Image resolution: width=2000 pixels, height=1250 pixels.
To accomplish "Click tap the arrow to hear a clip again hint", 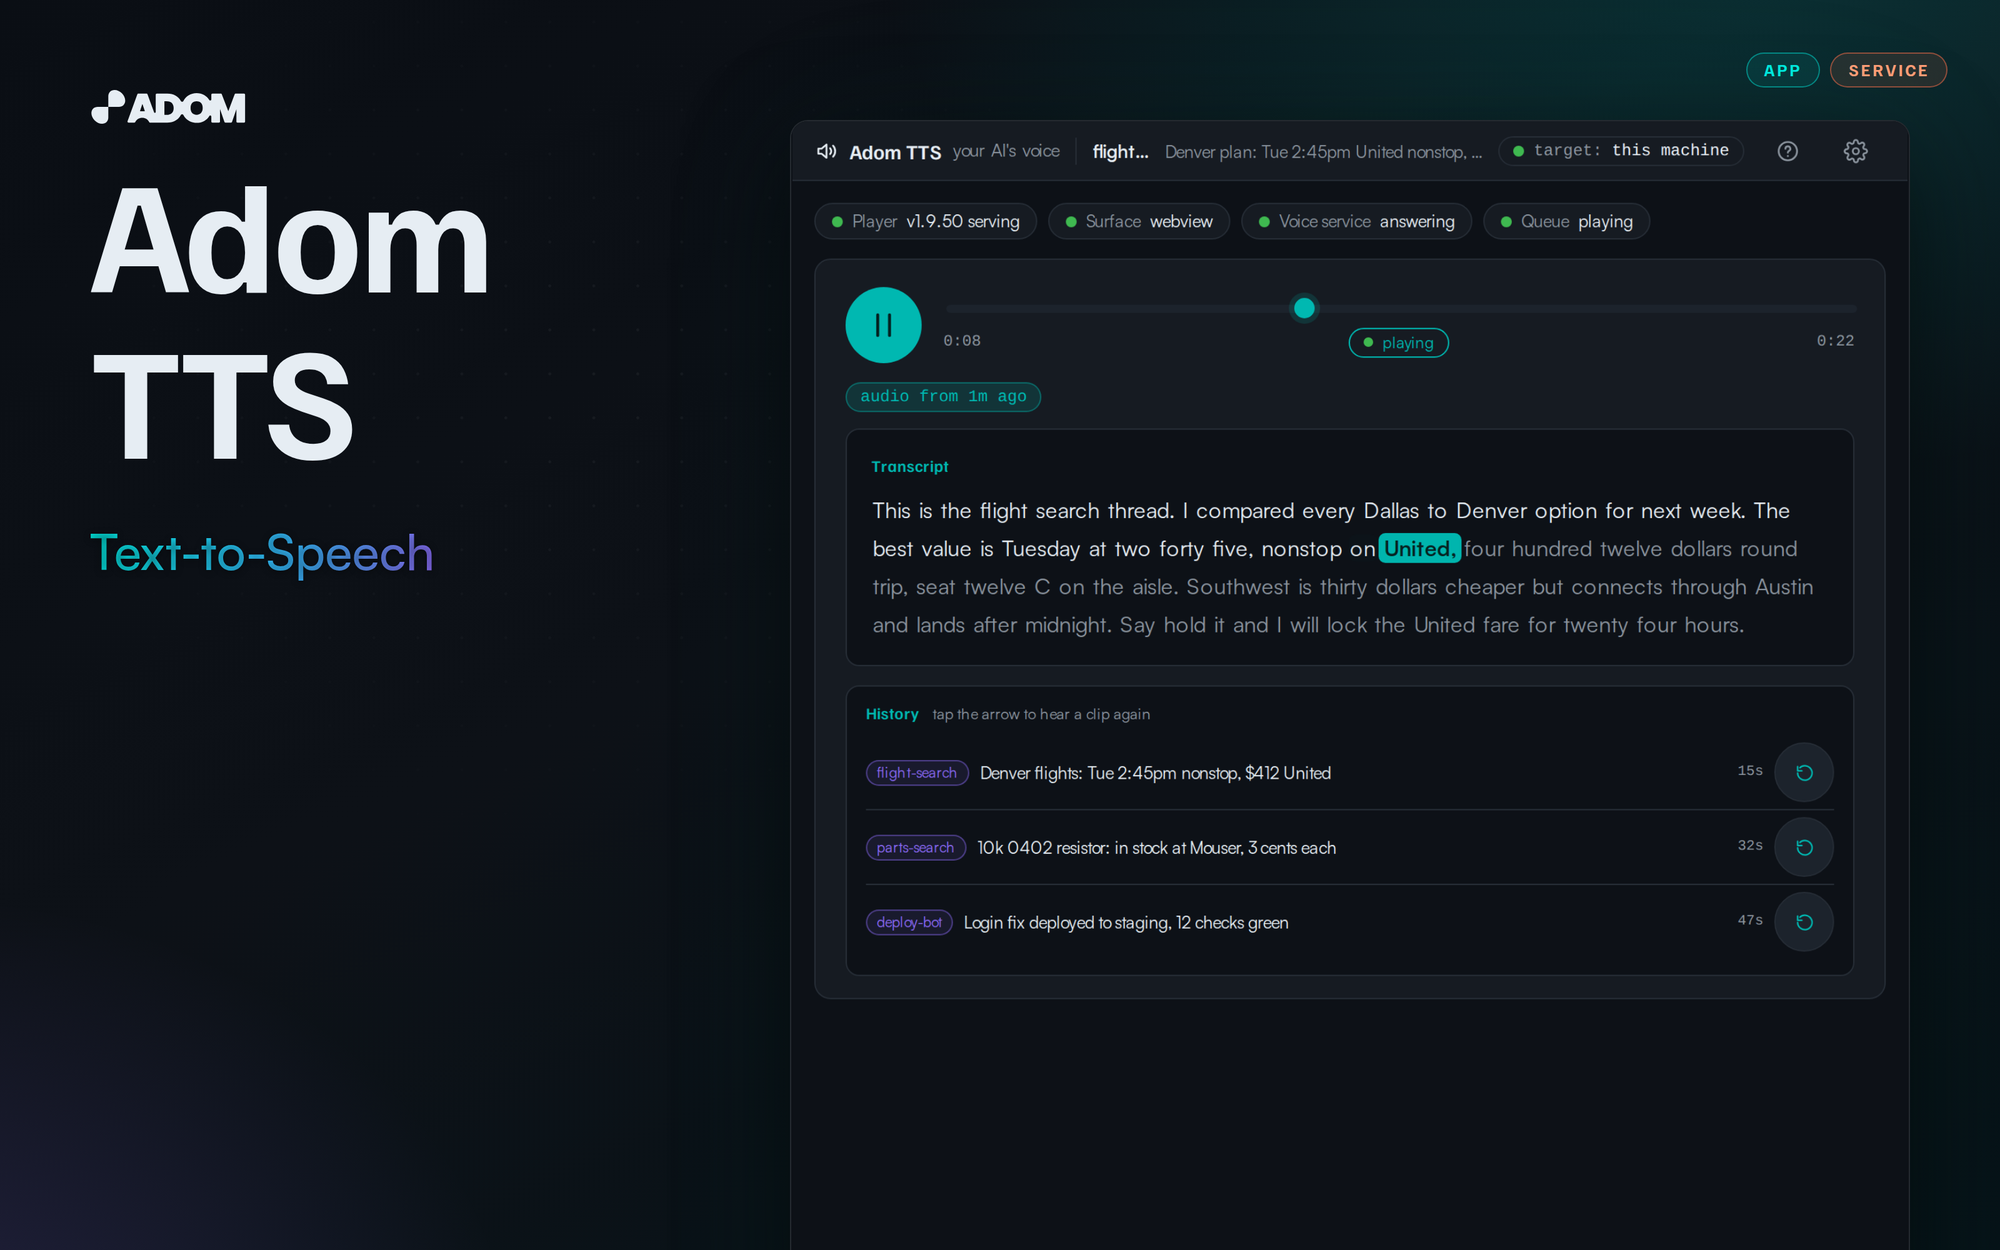I will pos(1041,714).
